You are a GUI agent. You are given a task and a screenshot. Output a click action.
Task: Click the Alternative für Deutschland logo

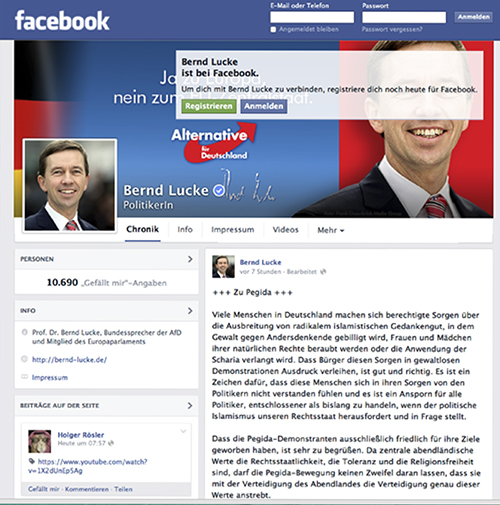tap(213, 143)
